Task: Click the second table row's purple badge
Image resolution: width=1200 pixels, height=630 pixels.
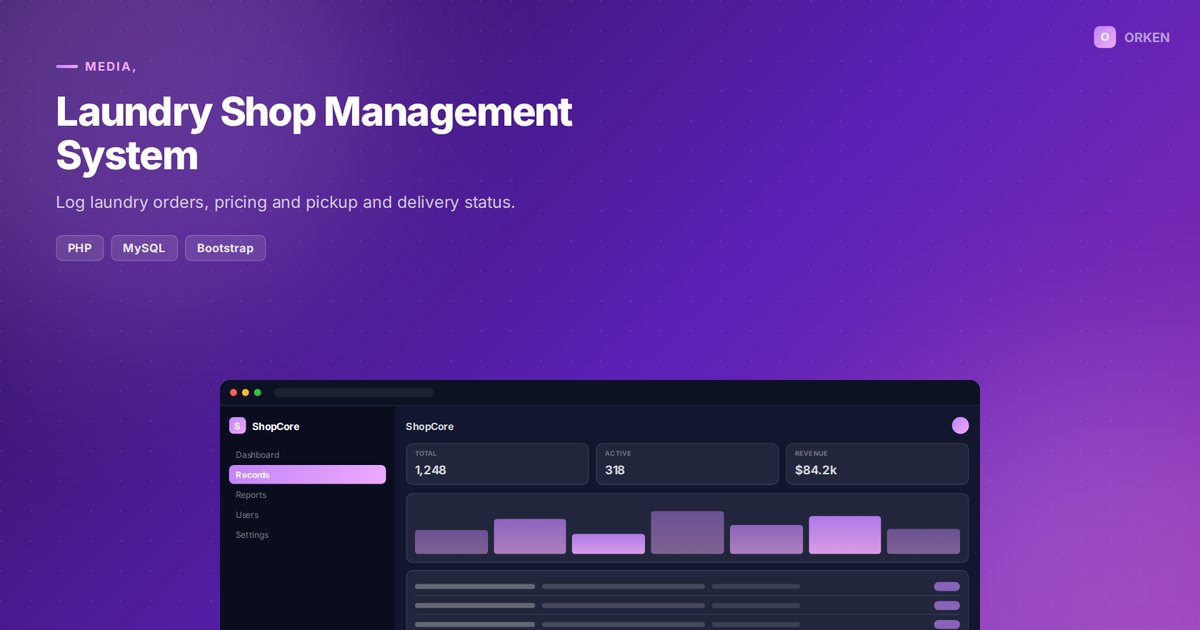Action: (x=947, y=606)
